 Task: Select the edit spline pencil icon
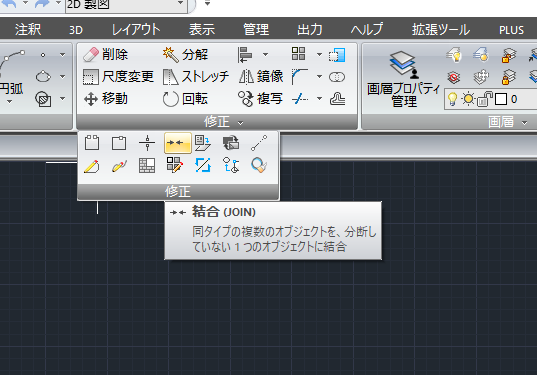point(119,166)
